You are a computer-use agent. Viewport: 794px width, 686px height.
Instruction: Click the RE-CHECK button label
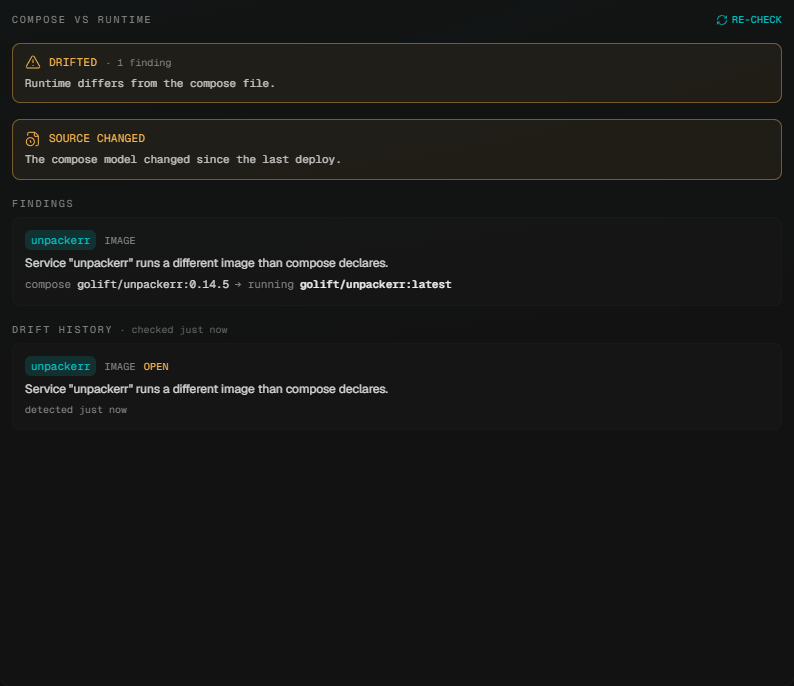[x=756, y=20]
